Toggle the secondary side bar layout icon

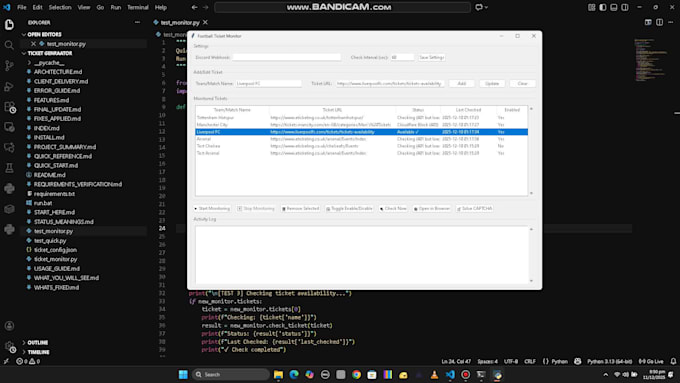[625, 7]
